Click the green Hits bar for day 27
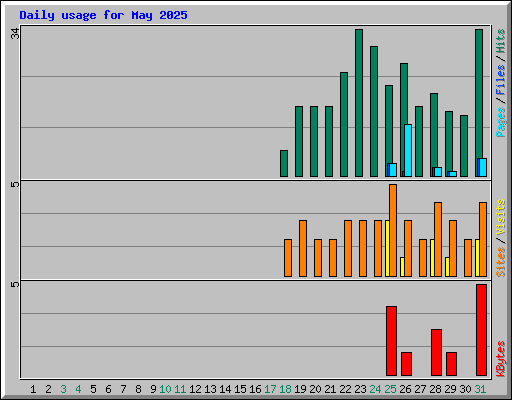This screenshot has width=512, height=400. pyautogui.click(x=419, y=141)
